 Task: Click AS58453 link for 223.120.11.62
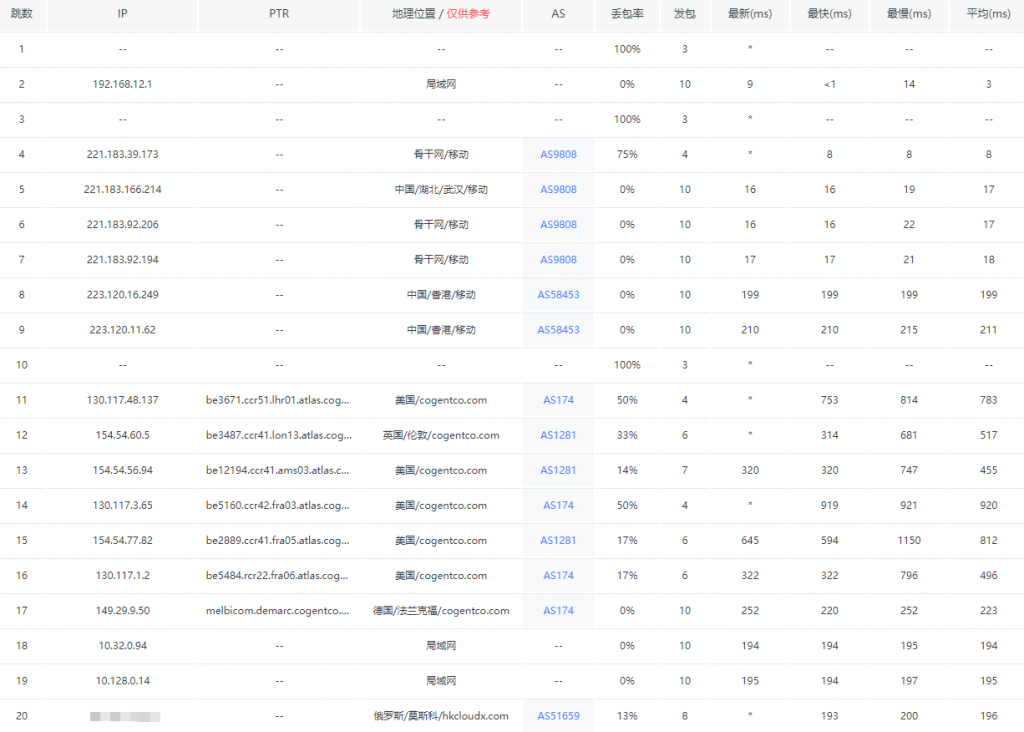(x=558, y=330)
